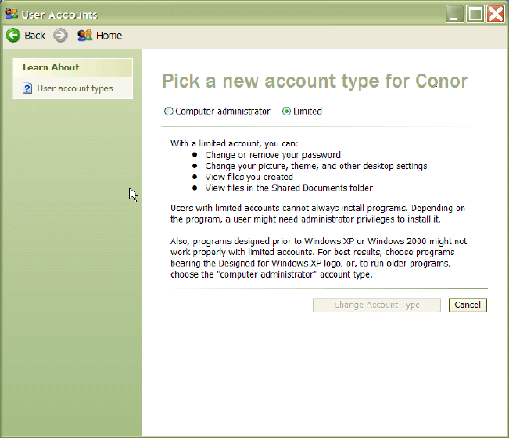Click the green Back arrow icon
Image resolution: width=509 pixels, height=438 pixels.
(13, 35)
